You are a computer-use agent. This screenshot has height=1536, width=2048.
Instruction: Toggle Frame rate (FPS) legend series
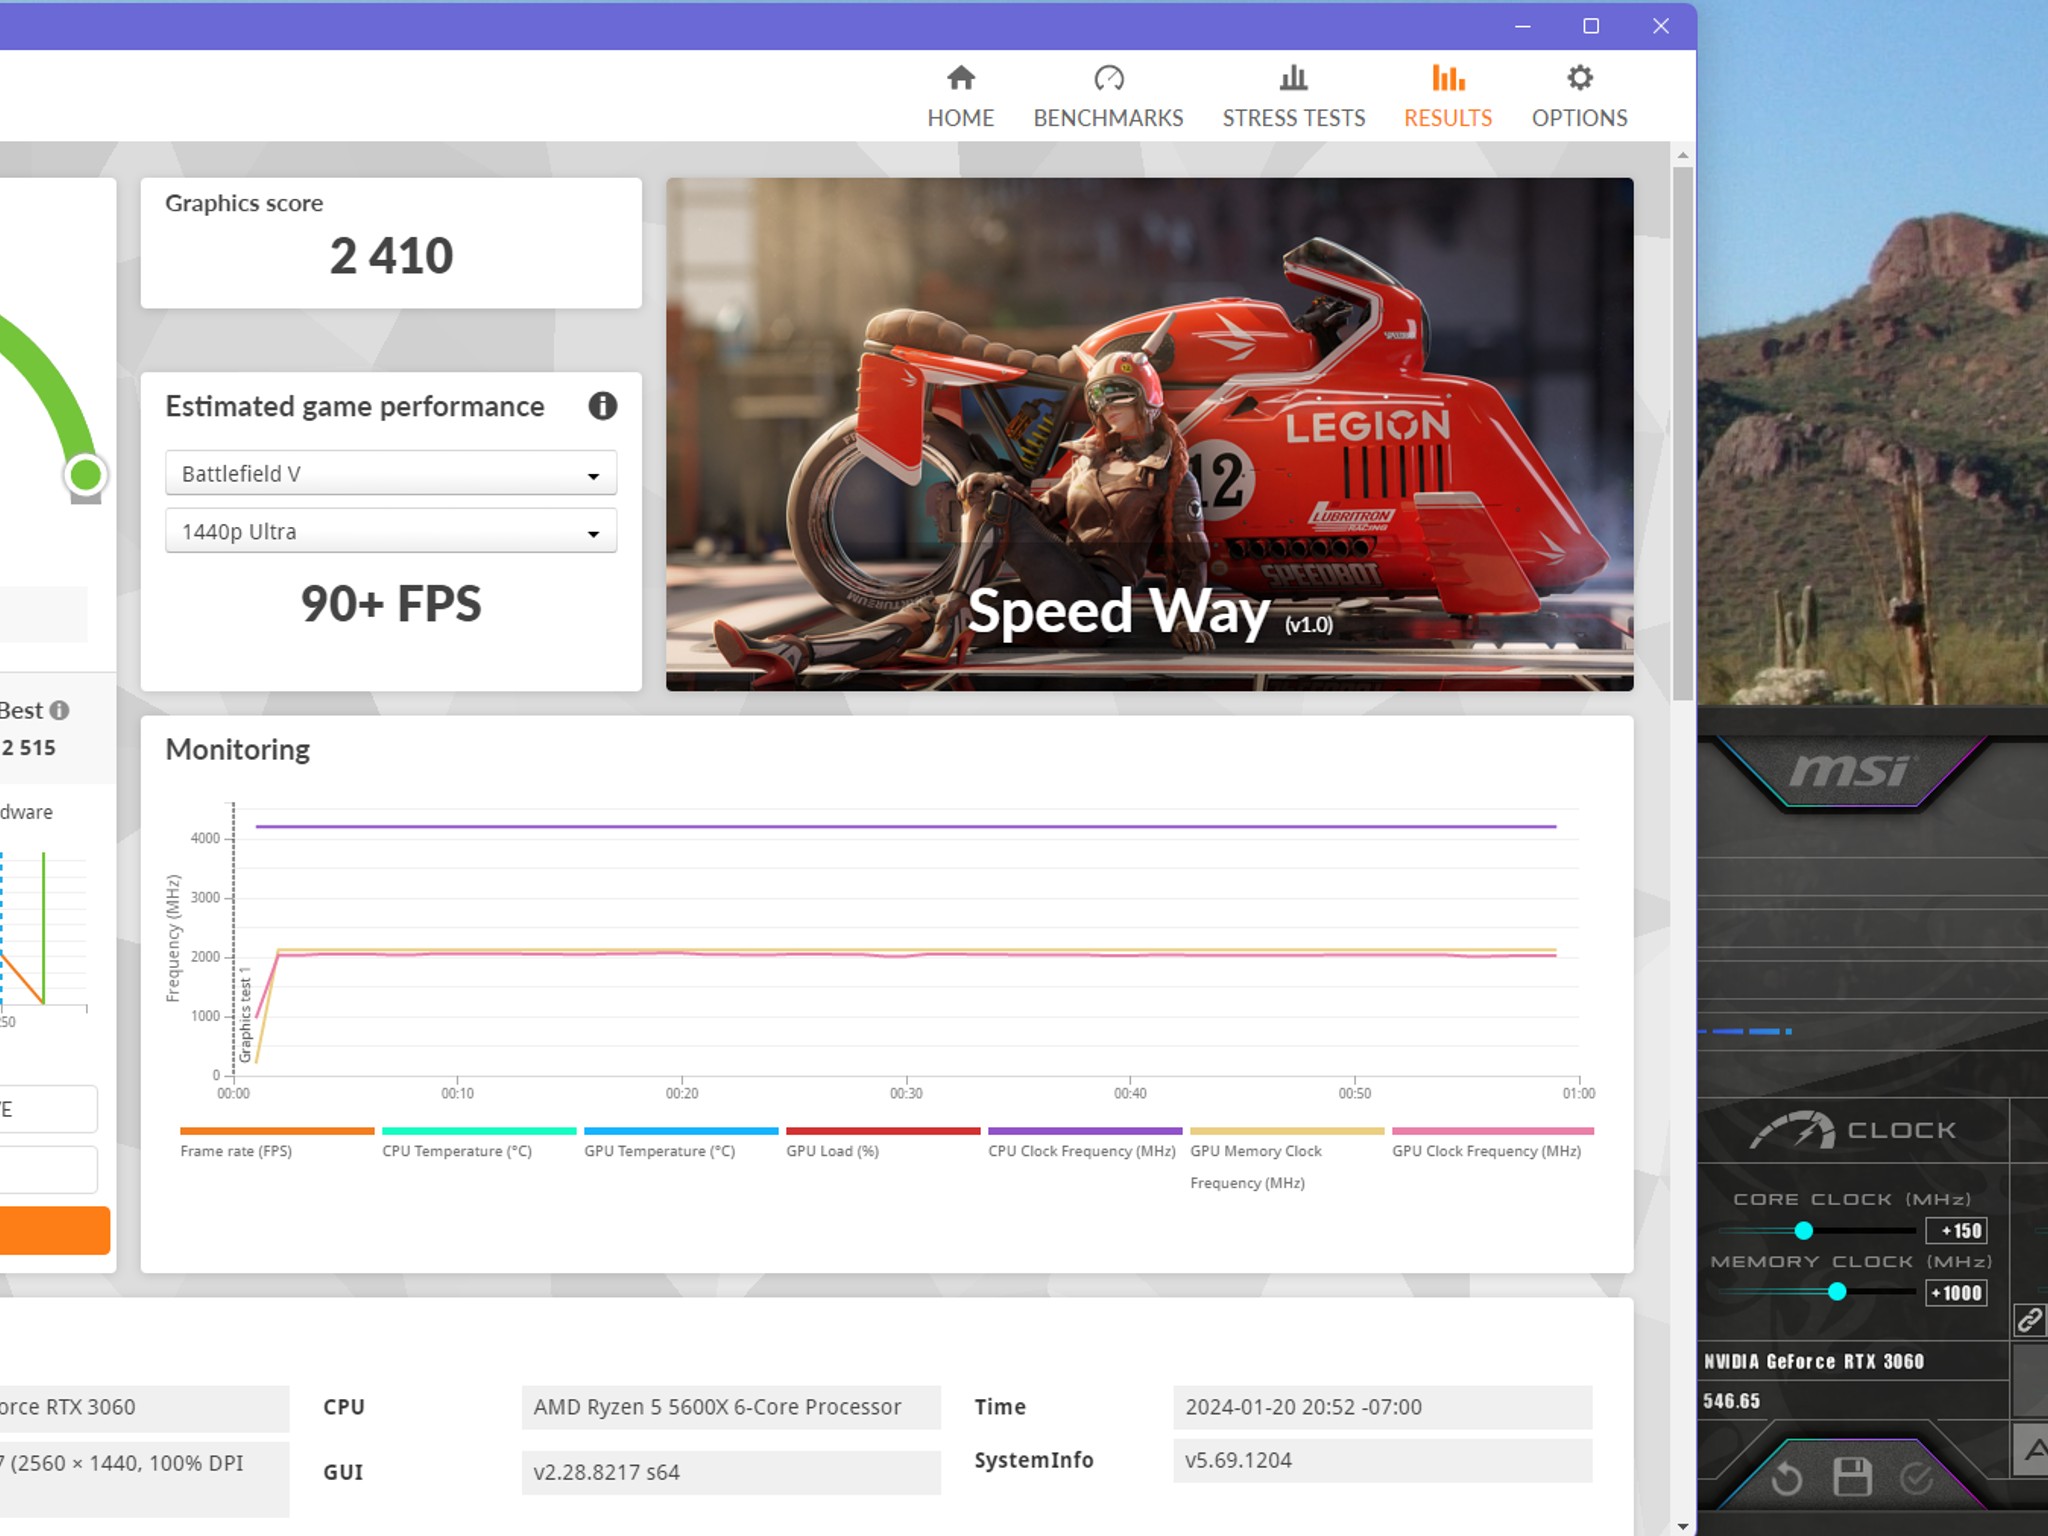coord(277,1143)
